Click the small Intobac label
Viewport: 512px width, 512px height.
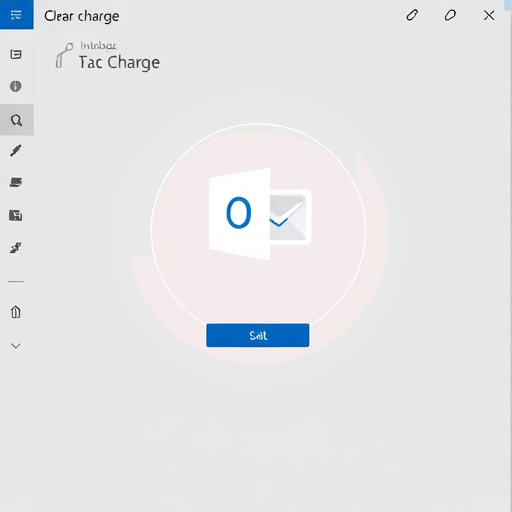point(98,46)
